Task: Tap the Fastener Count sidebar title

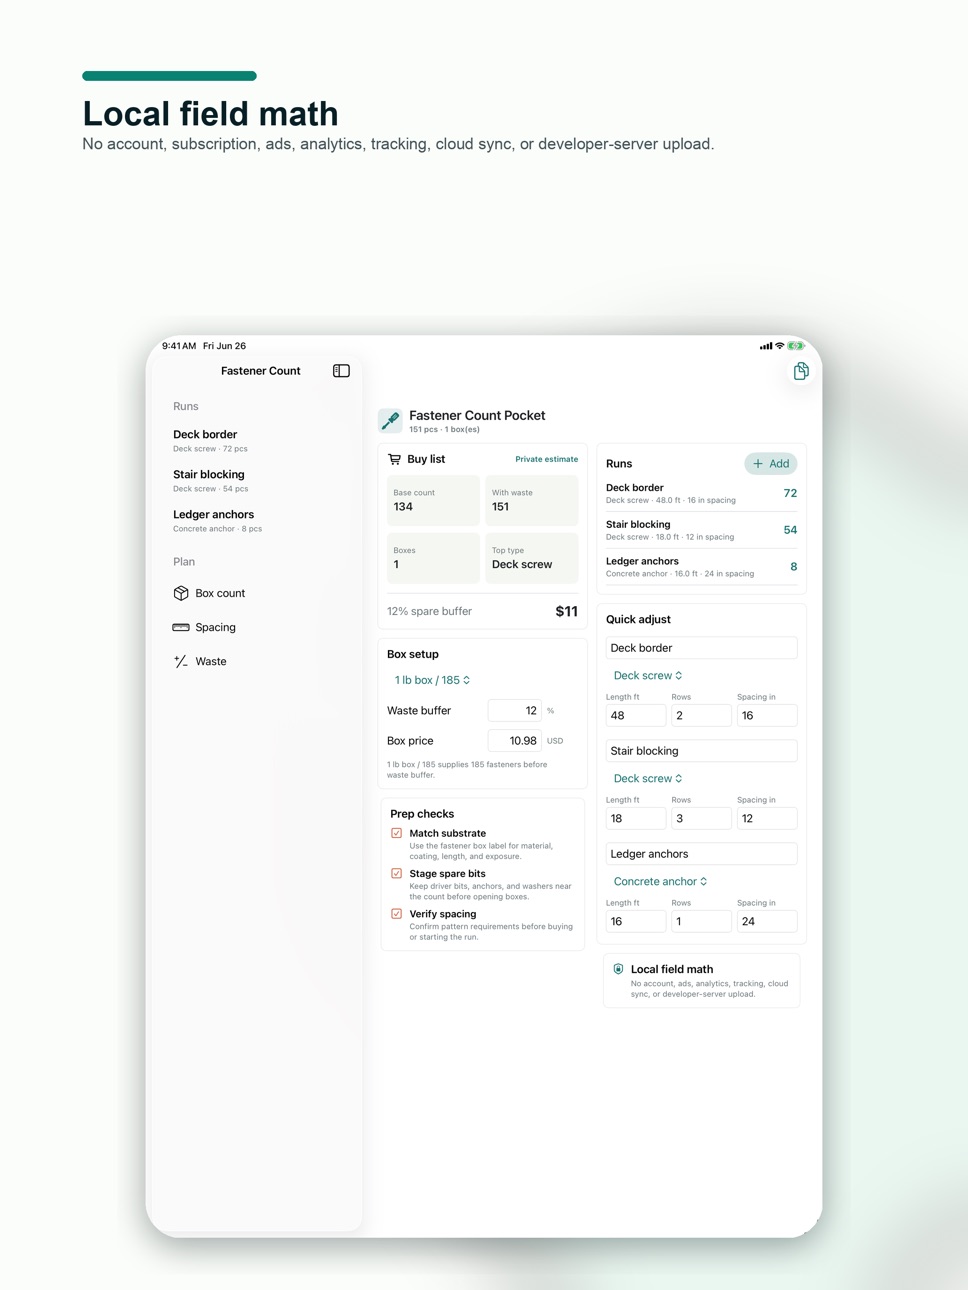Action: pos(260,371)
